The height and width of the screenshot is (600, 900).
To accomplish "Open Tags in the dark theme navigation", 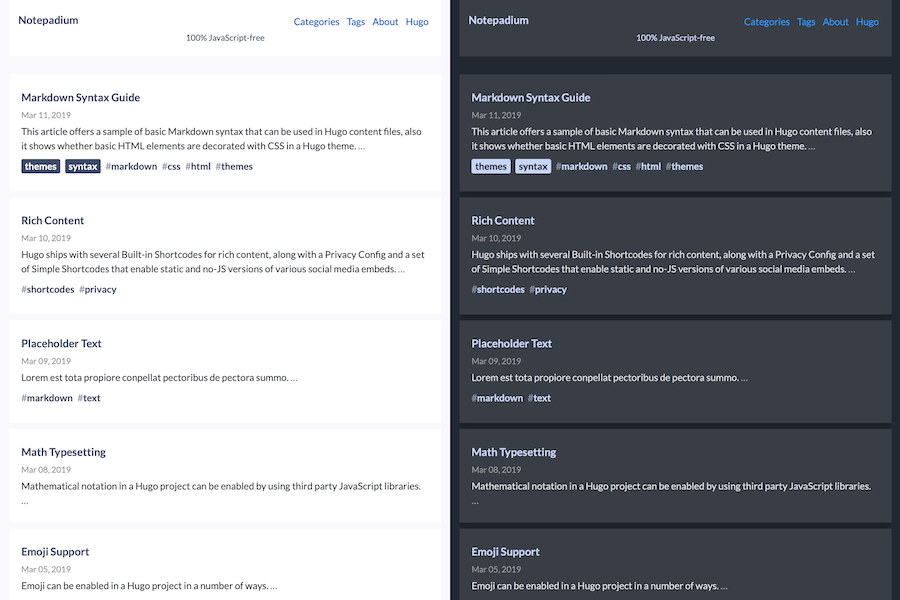I will [x=806, y=22].
